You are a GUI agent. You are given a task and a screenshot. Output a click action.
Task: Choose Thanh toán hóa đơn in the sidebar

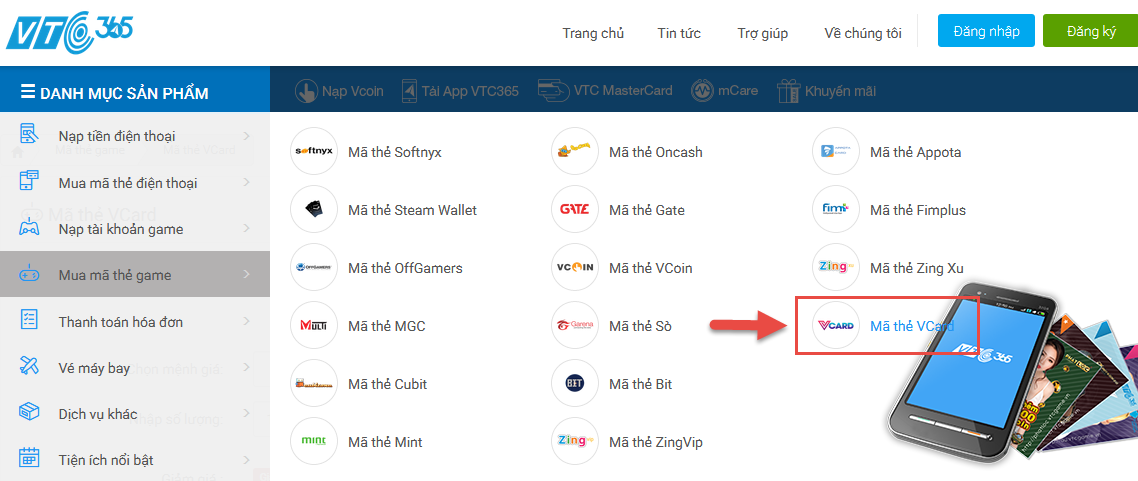click(135, 321)
